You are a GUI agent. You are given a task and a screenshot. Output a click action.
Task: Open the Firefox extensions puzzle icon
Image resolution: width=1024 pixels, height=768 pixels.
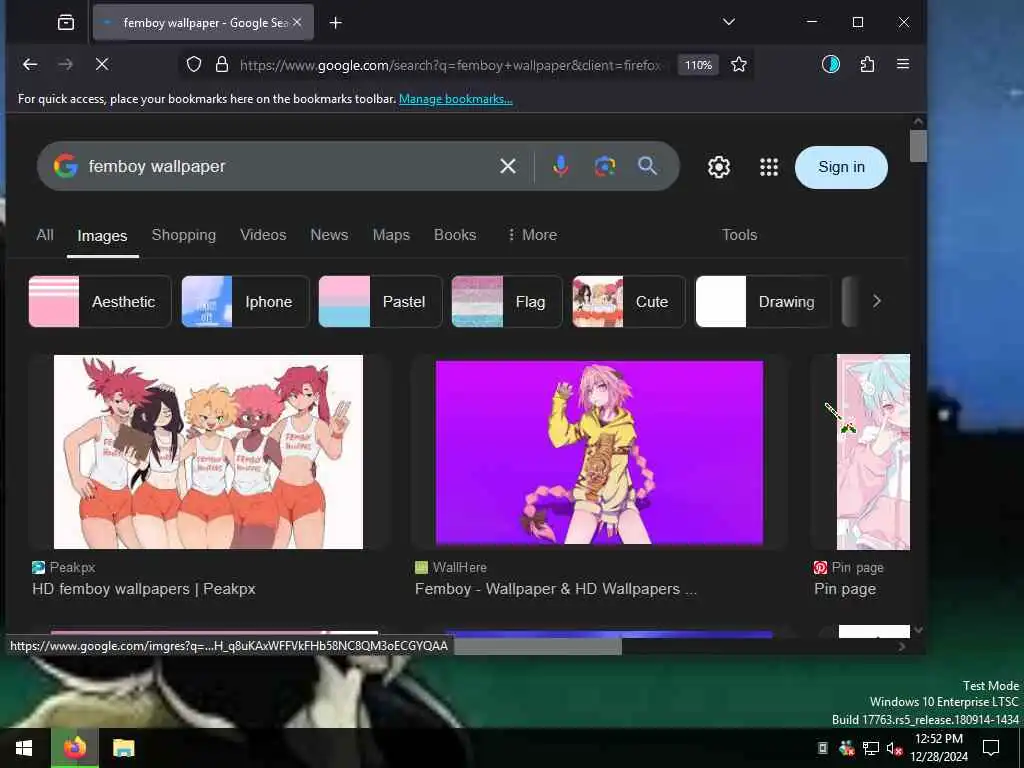867,64
